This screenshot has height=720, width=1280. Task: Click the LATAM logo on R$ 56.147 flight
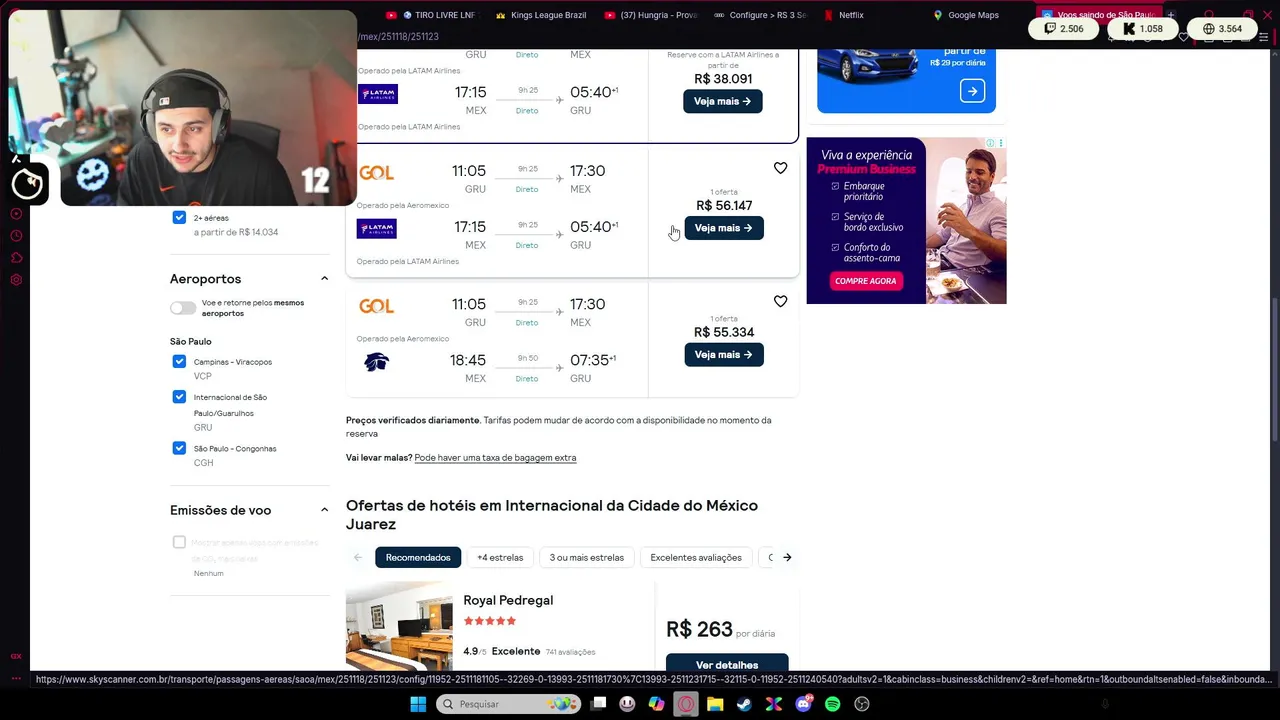[376, 229]
